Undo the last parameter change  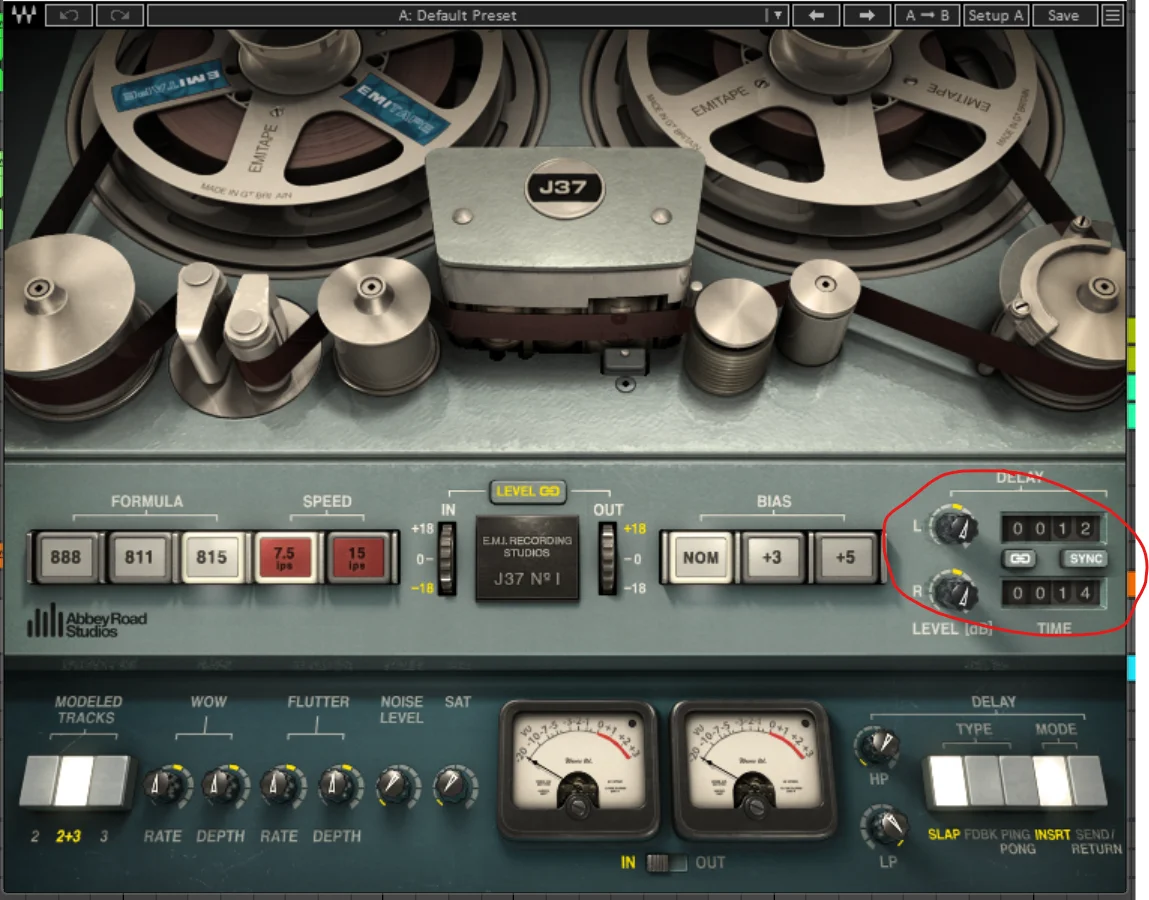pos(69,15)
